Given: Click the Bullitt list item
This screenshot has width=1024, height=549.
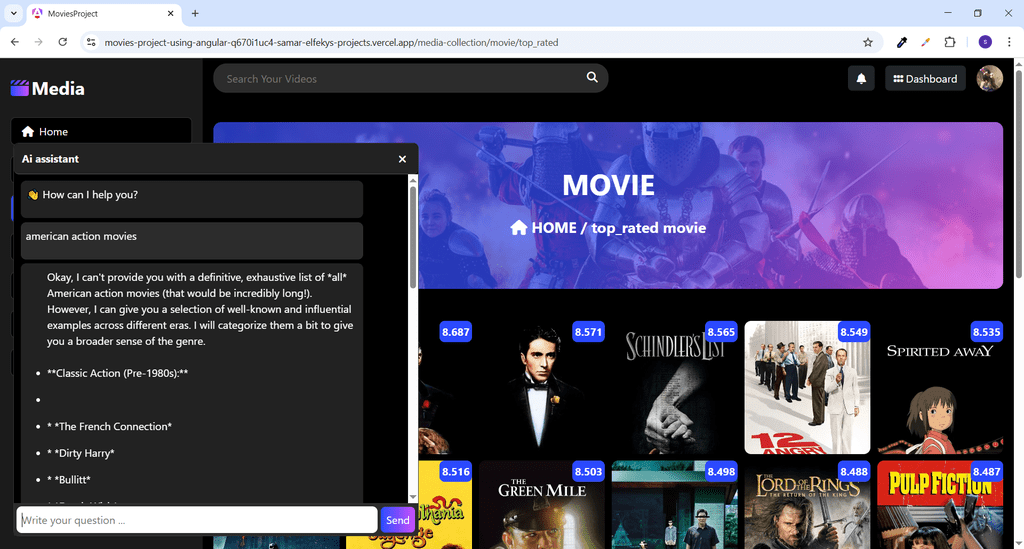Looking at the screenshot, I should coord(69,480).
